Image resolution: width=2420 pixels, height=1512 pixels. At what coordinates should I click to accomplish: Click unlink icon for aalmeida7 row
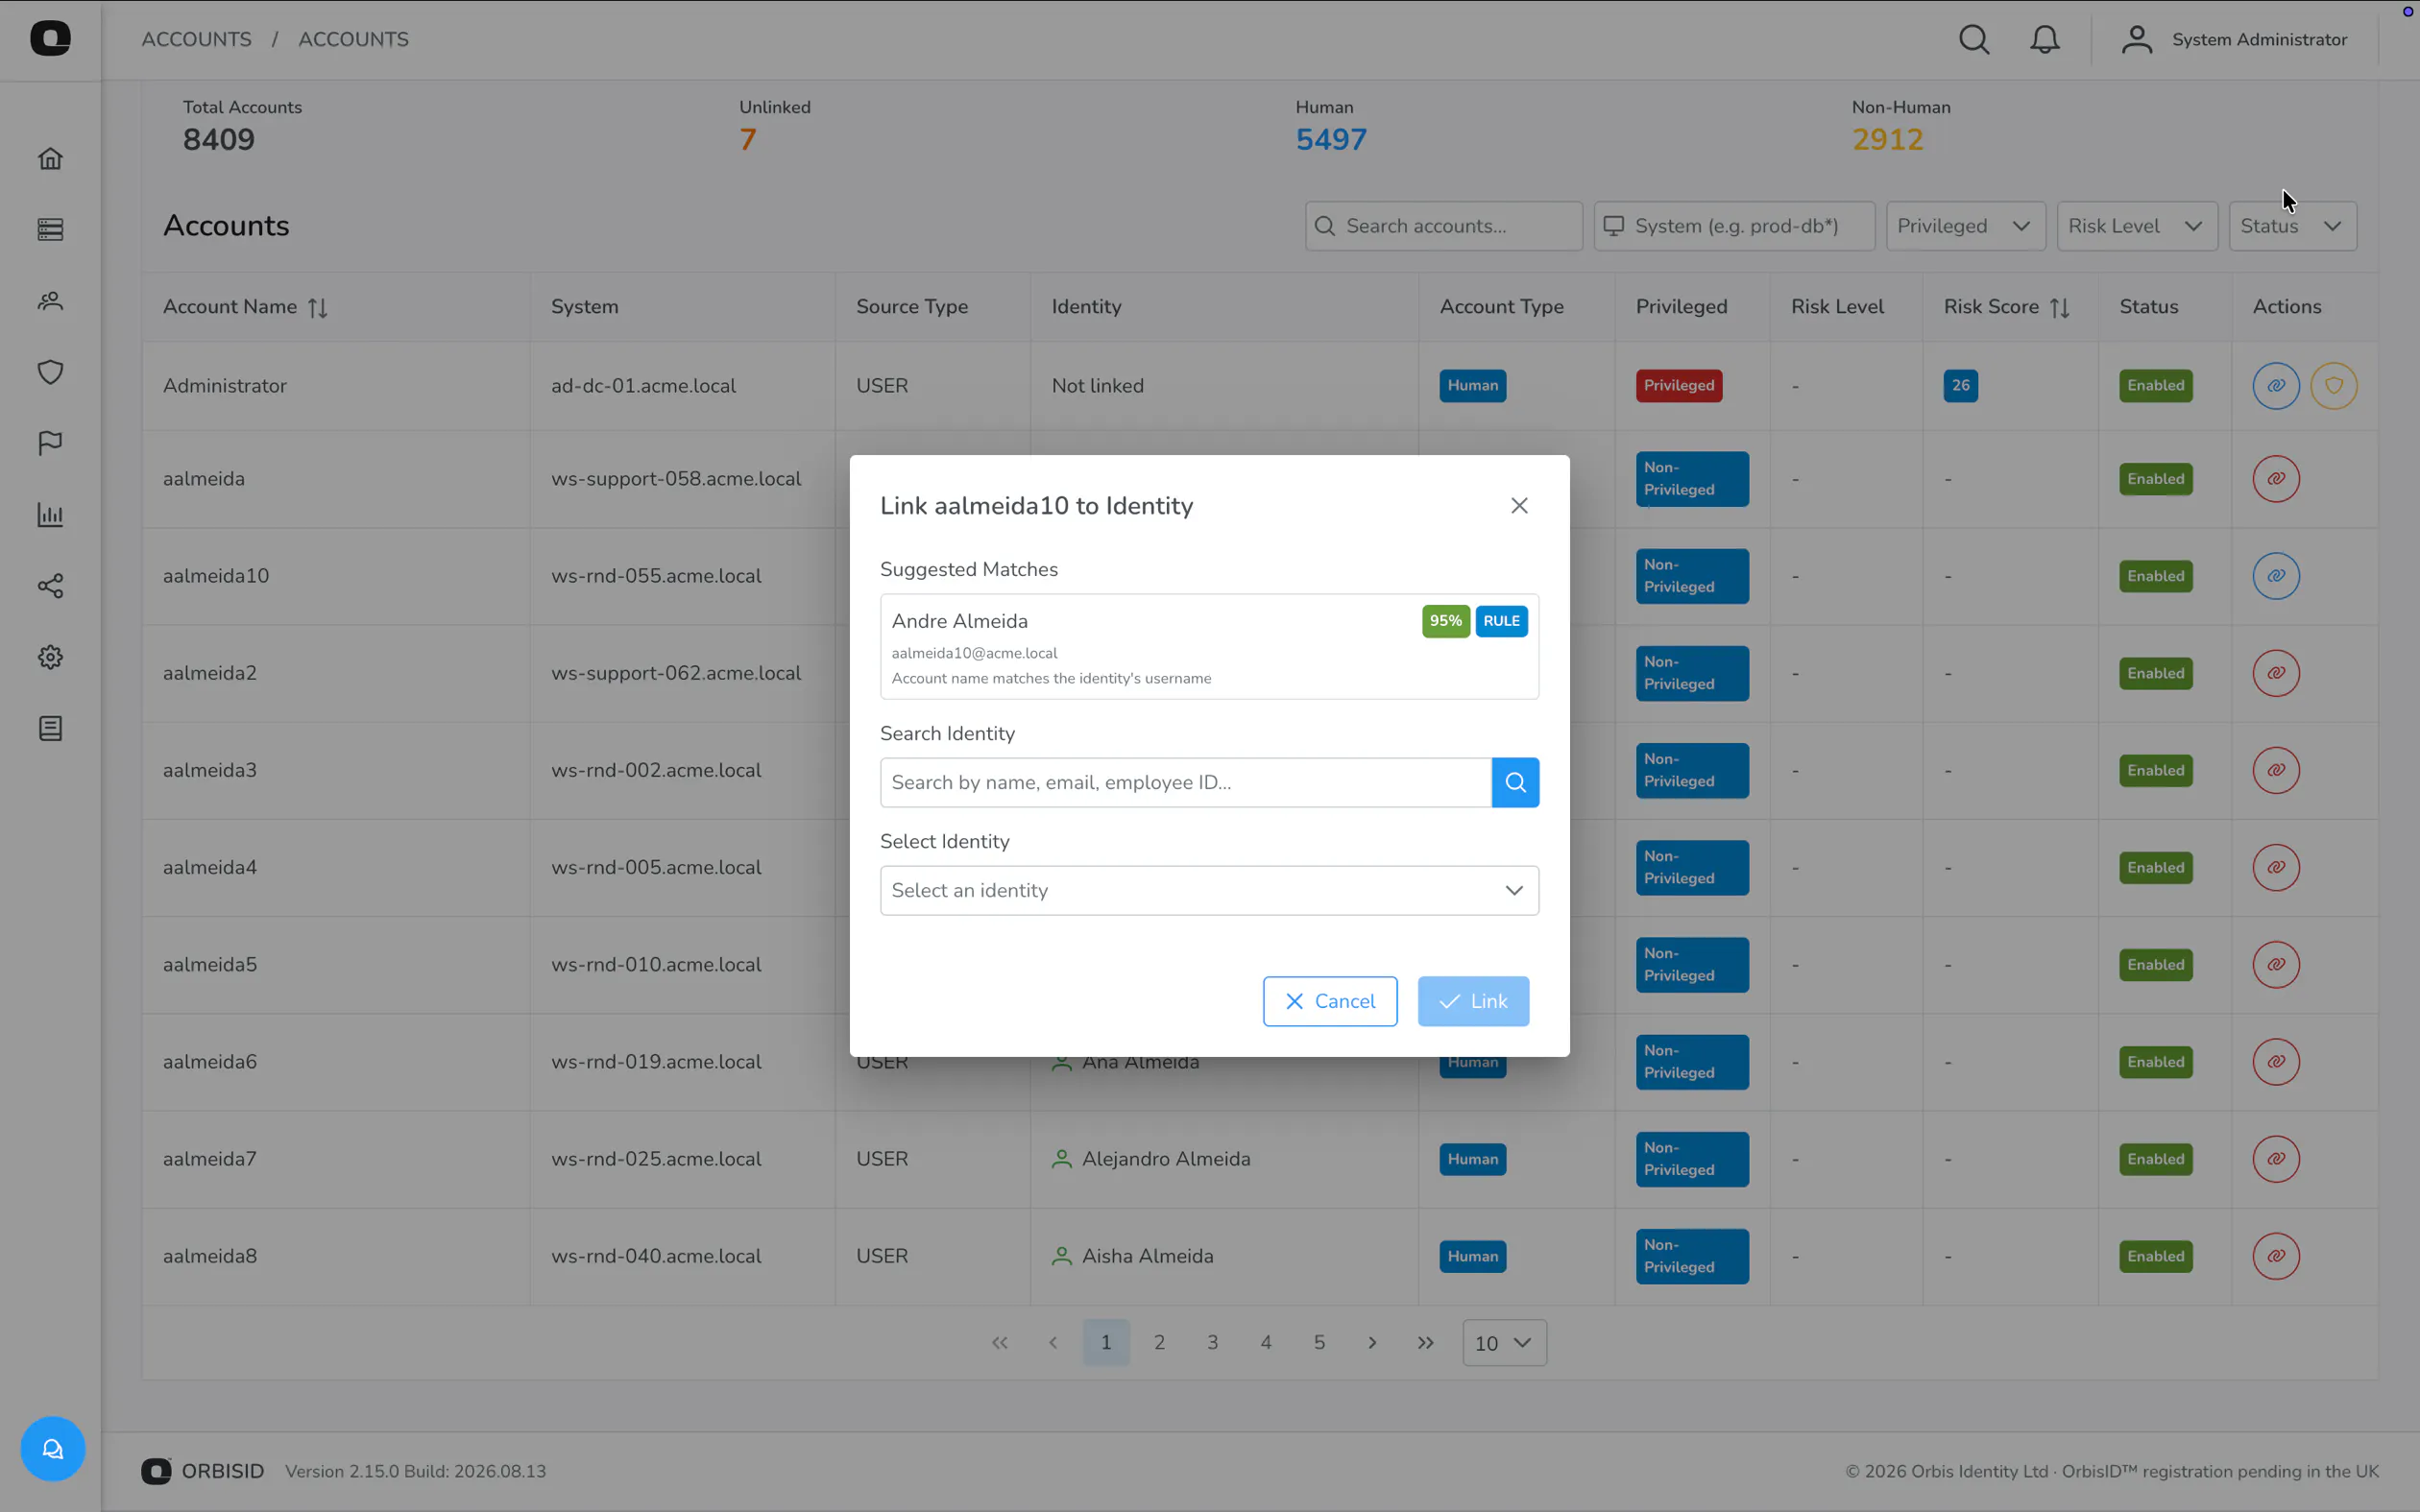(x=2276, y=1159)
